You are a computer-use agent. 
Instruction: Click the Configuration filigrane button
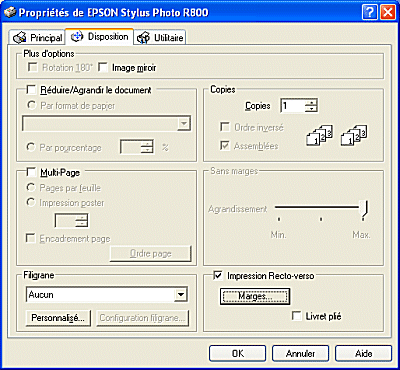coord(142,318)
